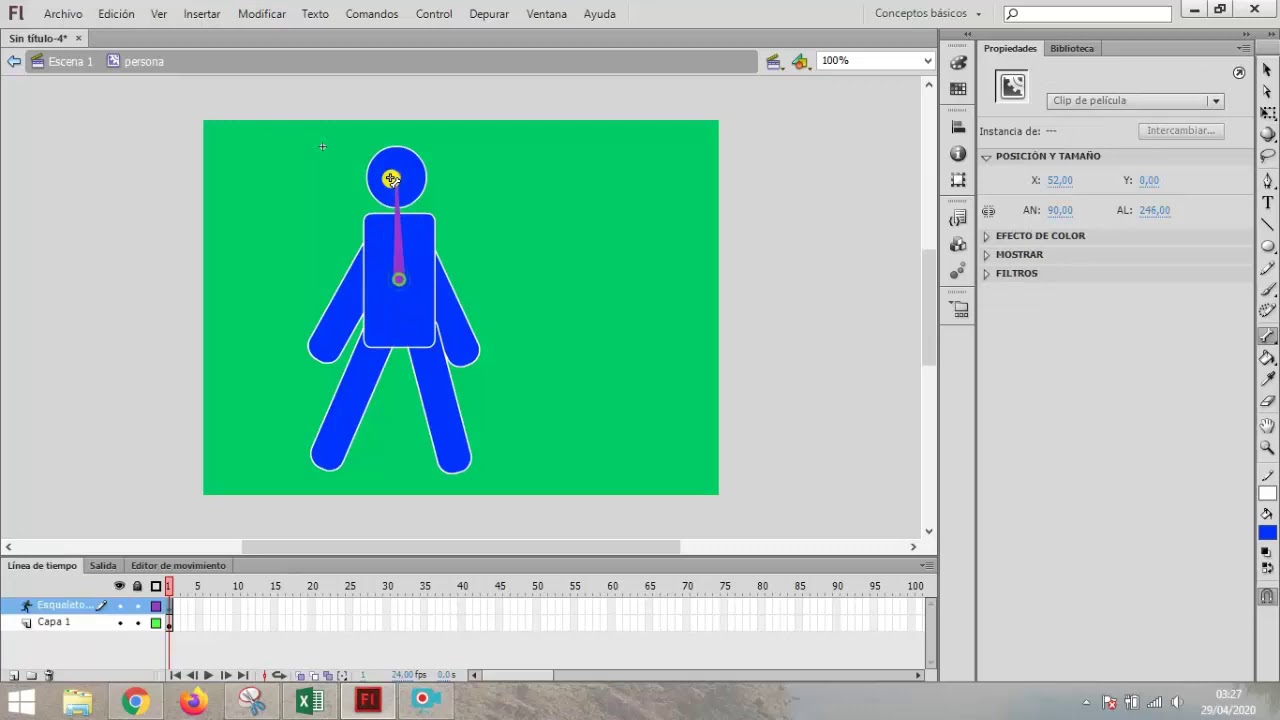
Task: Select the Pencil tool
Action: point(1267,268)
